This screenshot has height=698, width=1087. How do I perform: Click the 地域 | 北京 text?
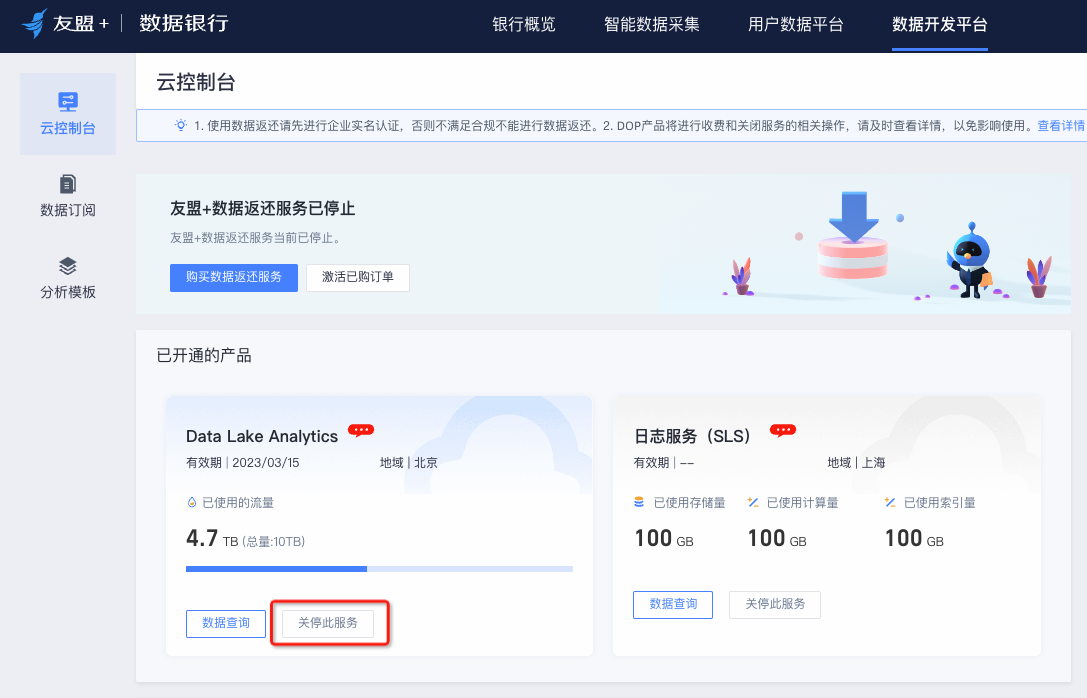pyautogui.click(x=408, y=462)
